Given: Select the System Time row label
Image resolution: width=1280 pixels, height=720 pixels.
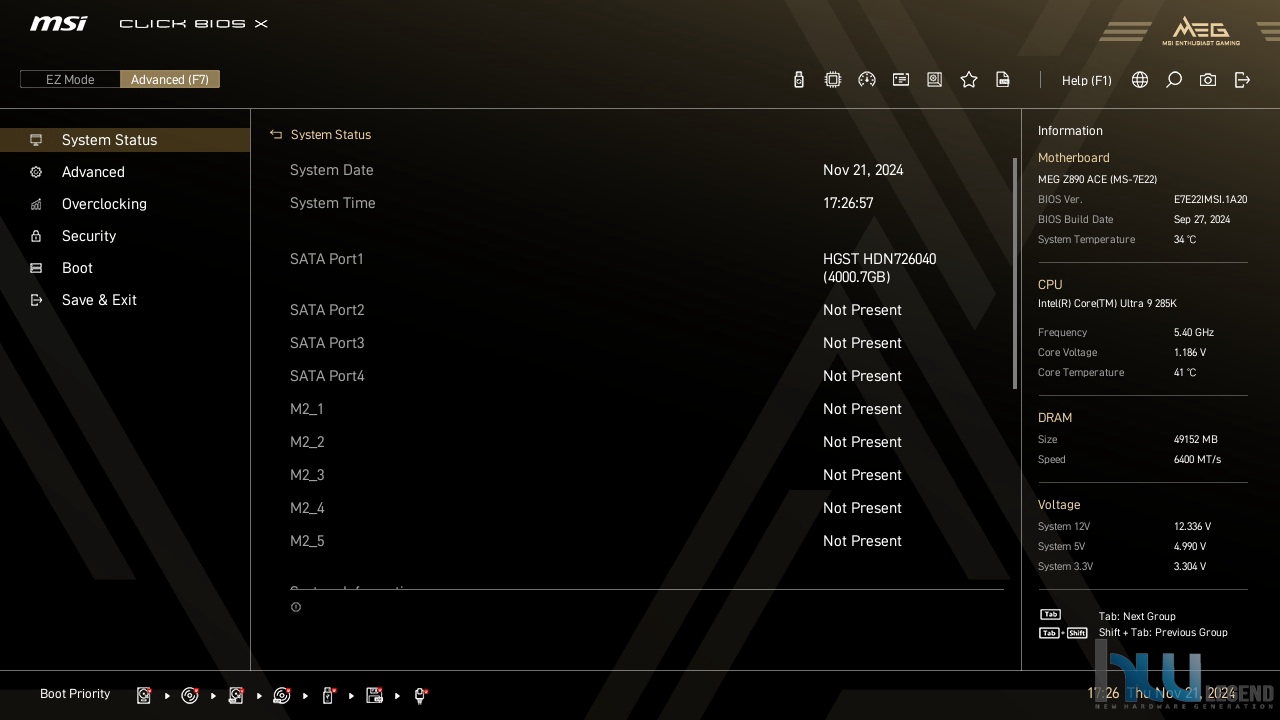Looking at the screenshot, I should pyautogui.click(x=333, y=203).
